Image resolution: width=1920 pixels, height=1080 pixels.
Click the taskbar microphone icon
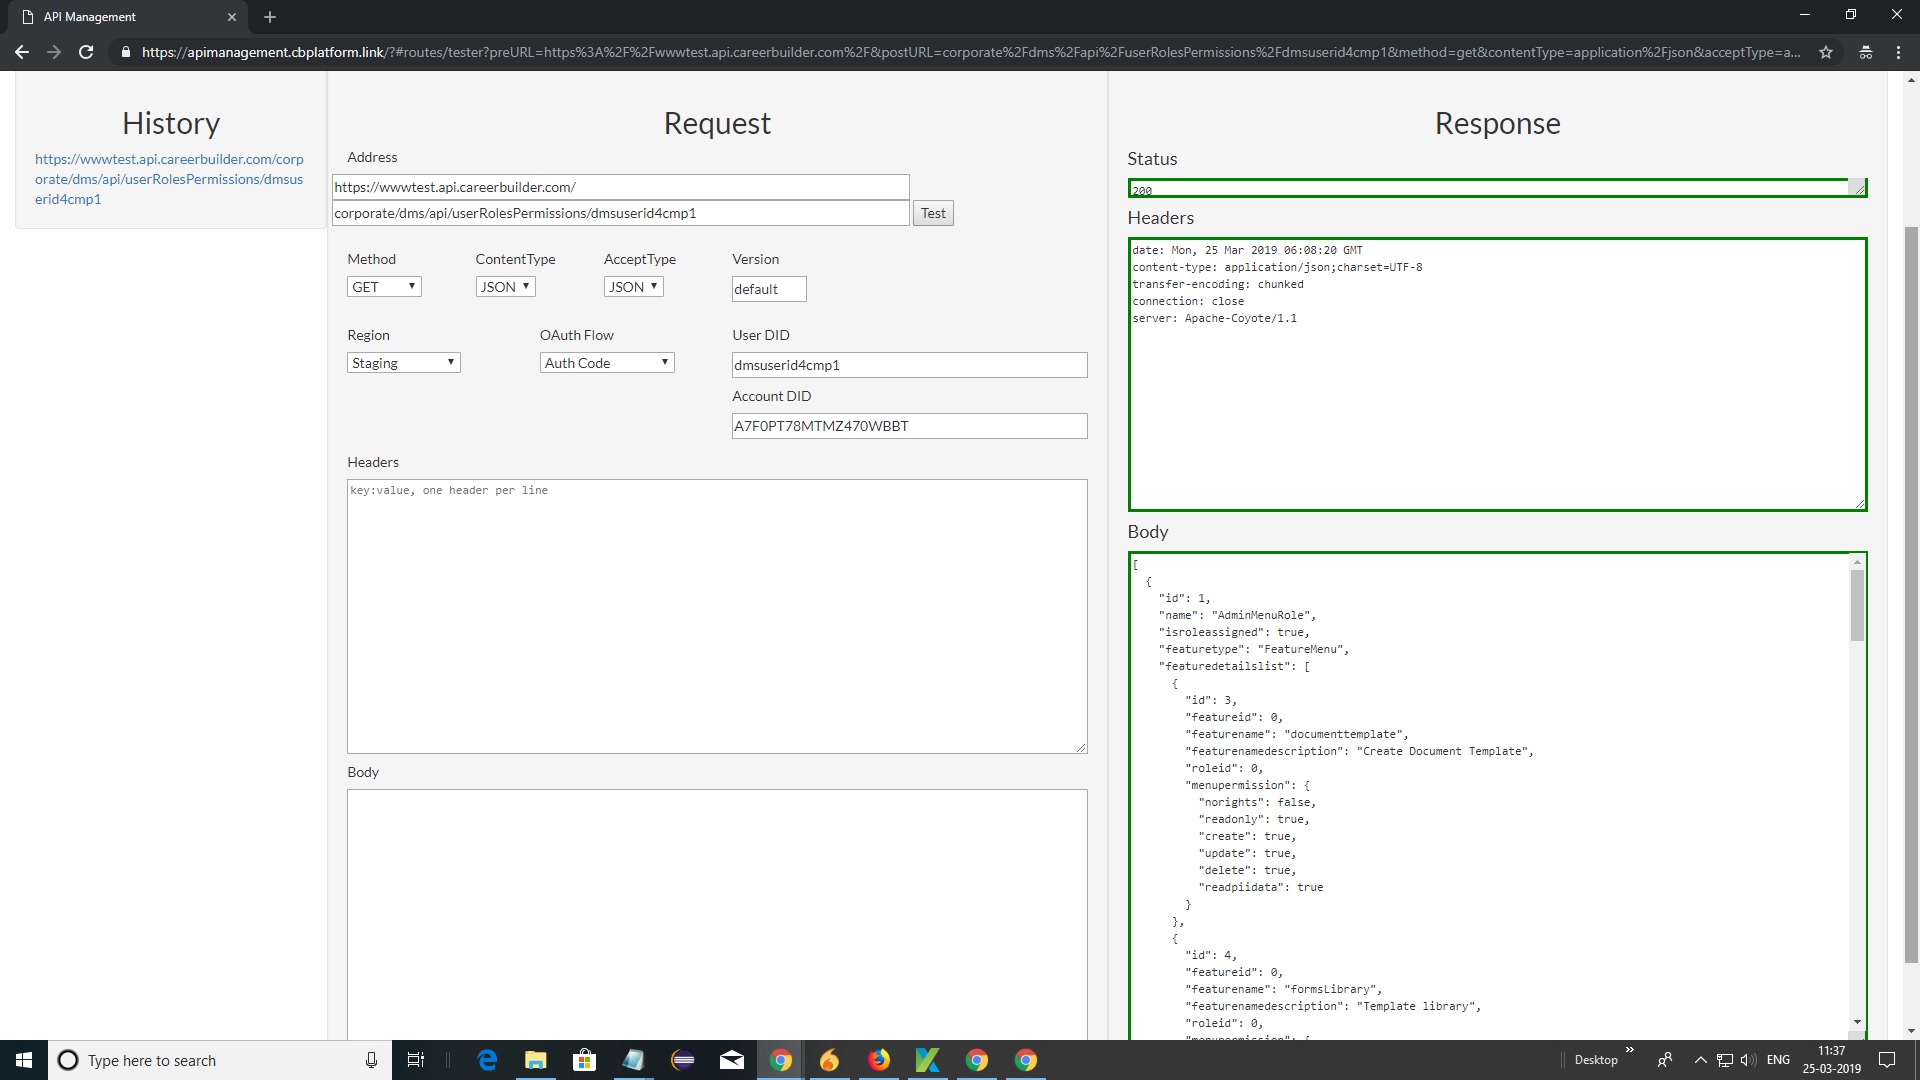[x=371, y=1060]
